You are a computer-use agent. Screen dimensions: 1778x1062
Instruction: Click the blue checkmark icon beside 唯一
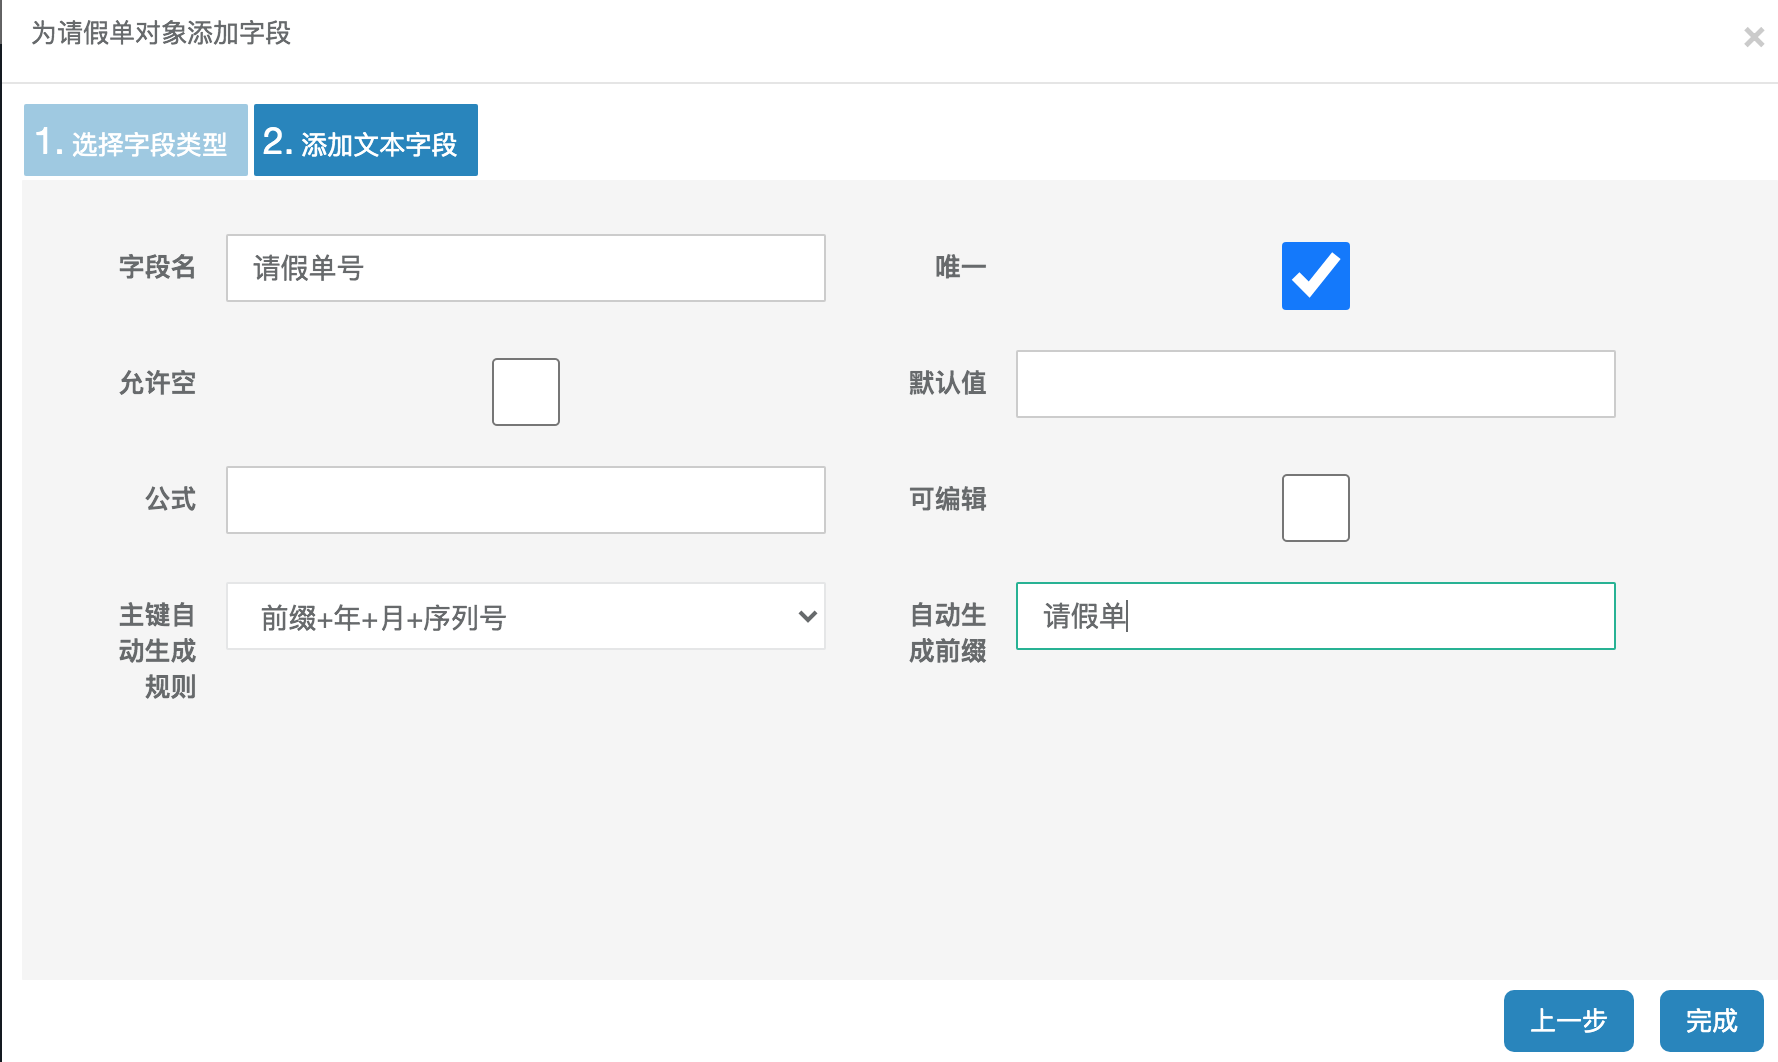[x=1315, y=275]
